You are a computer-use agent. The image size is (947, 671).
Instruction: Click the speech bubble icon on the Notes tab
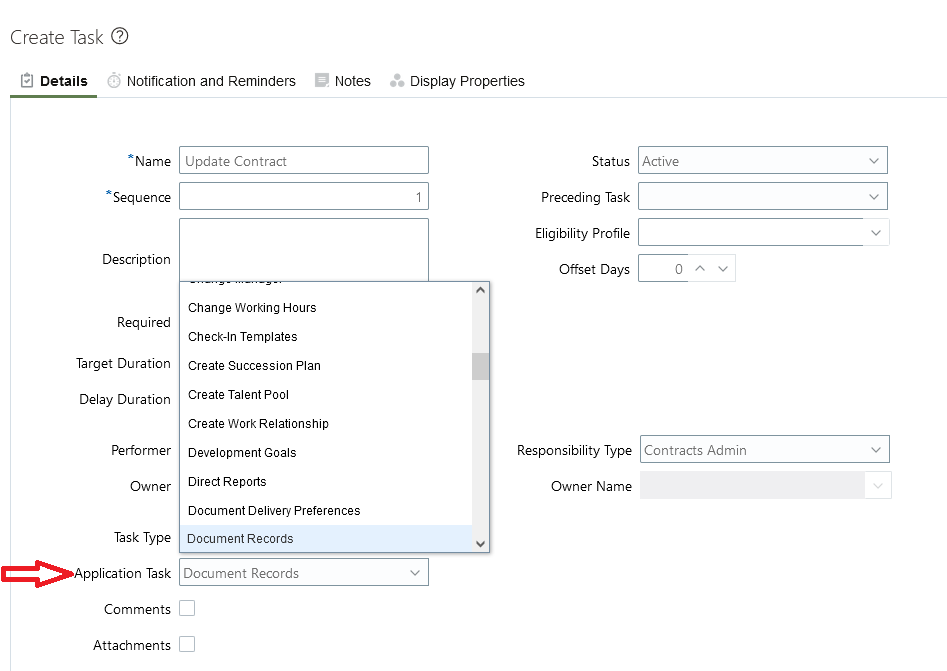[320, 80]
